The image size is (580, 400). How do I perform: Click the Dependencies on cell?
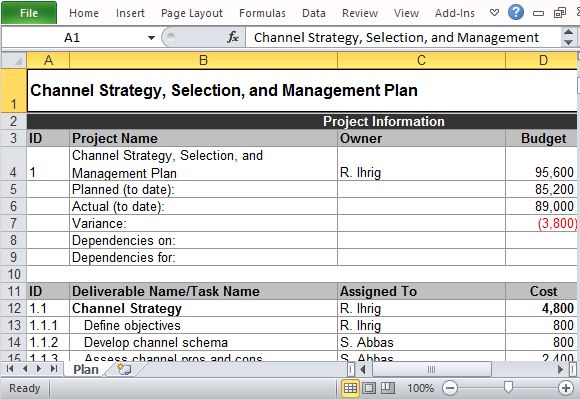(203, 241)
